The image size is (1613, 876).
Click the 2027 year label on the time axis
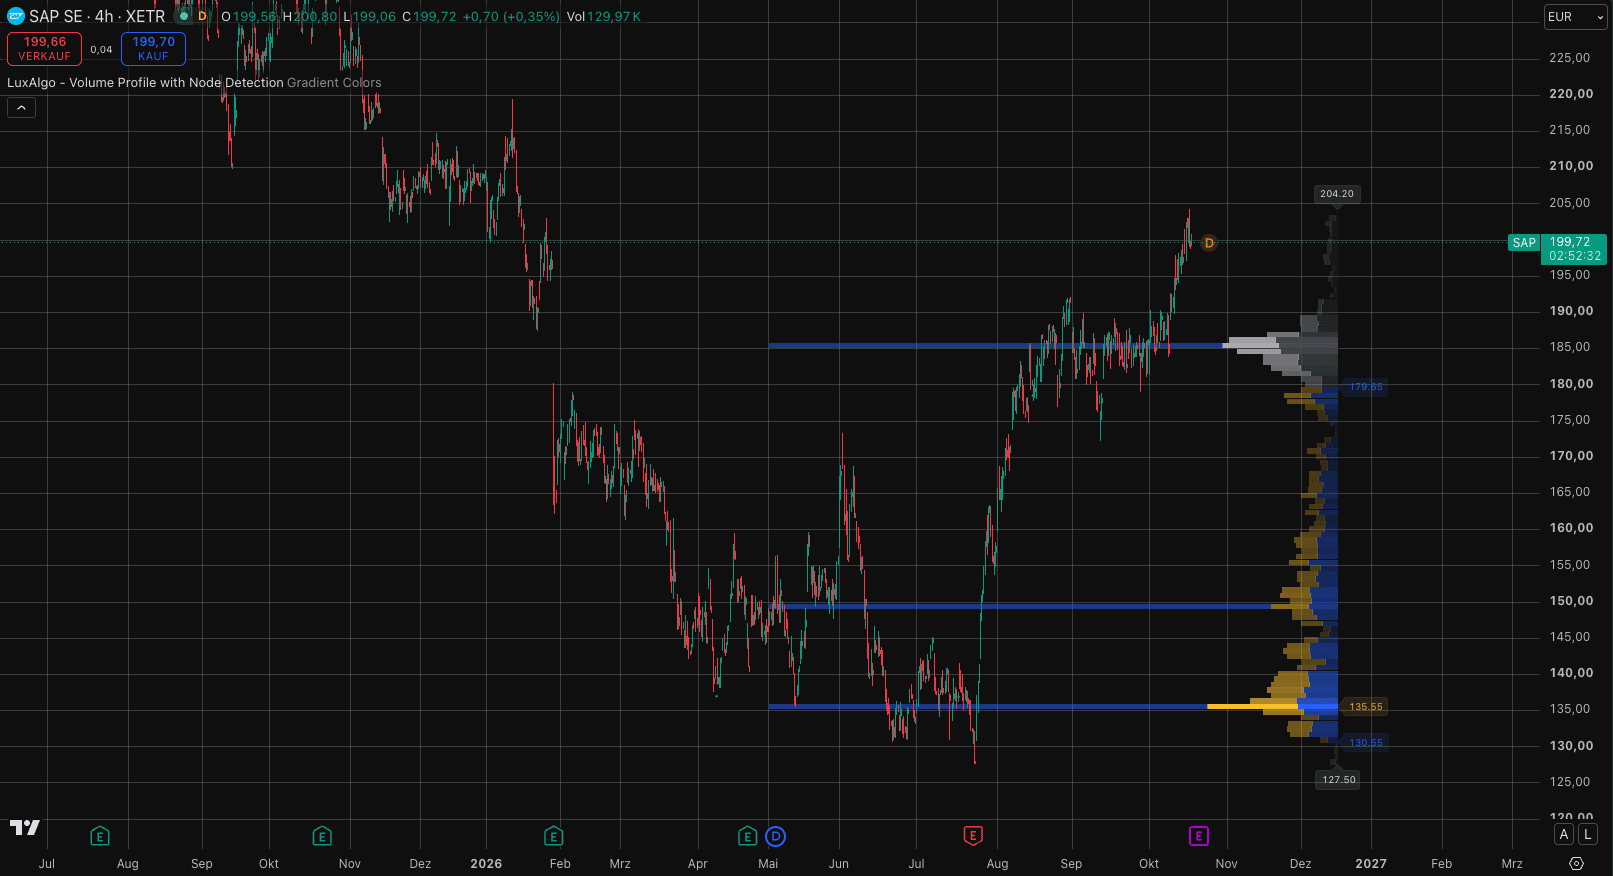pos(1371,864)
